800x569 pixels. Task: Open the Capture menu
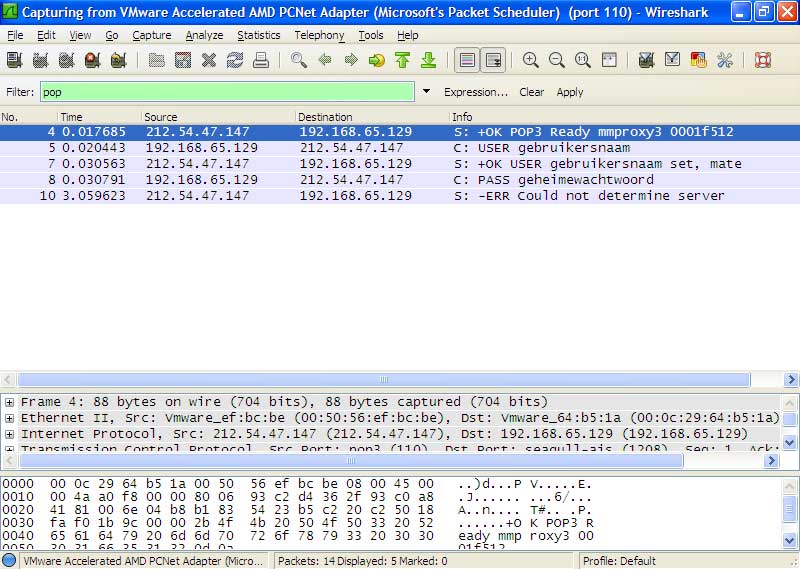tap(152, 35)
